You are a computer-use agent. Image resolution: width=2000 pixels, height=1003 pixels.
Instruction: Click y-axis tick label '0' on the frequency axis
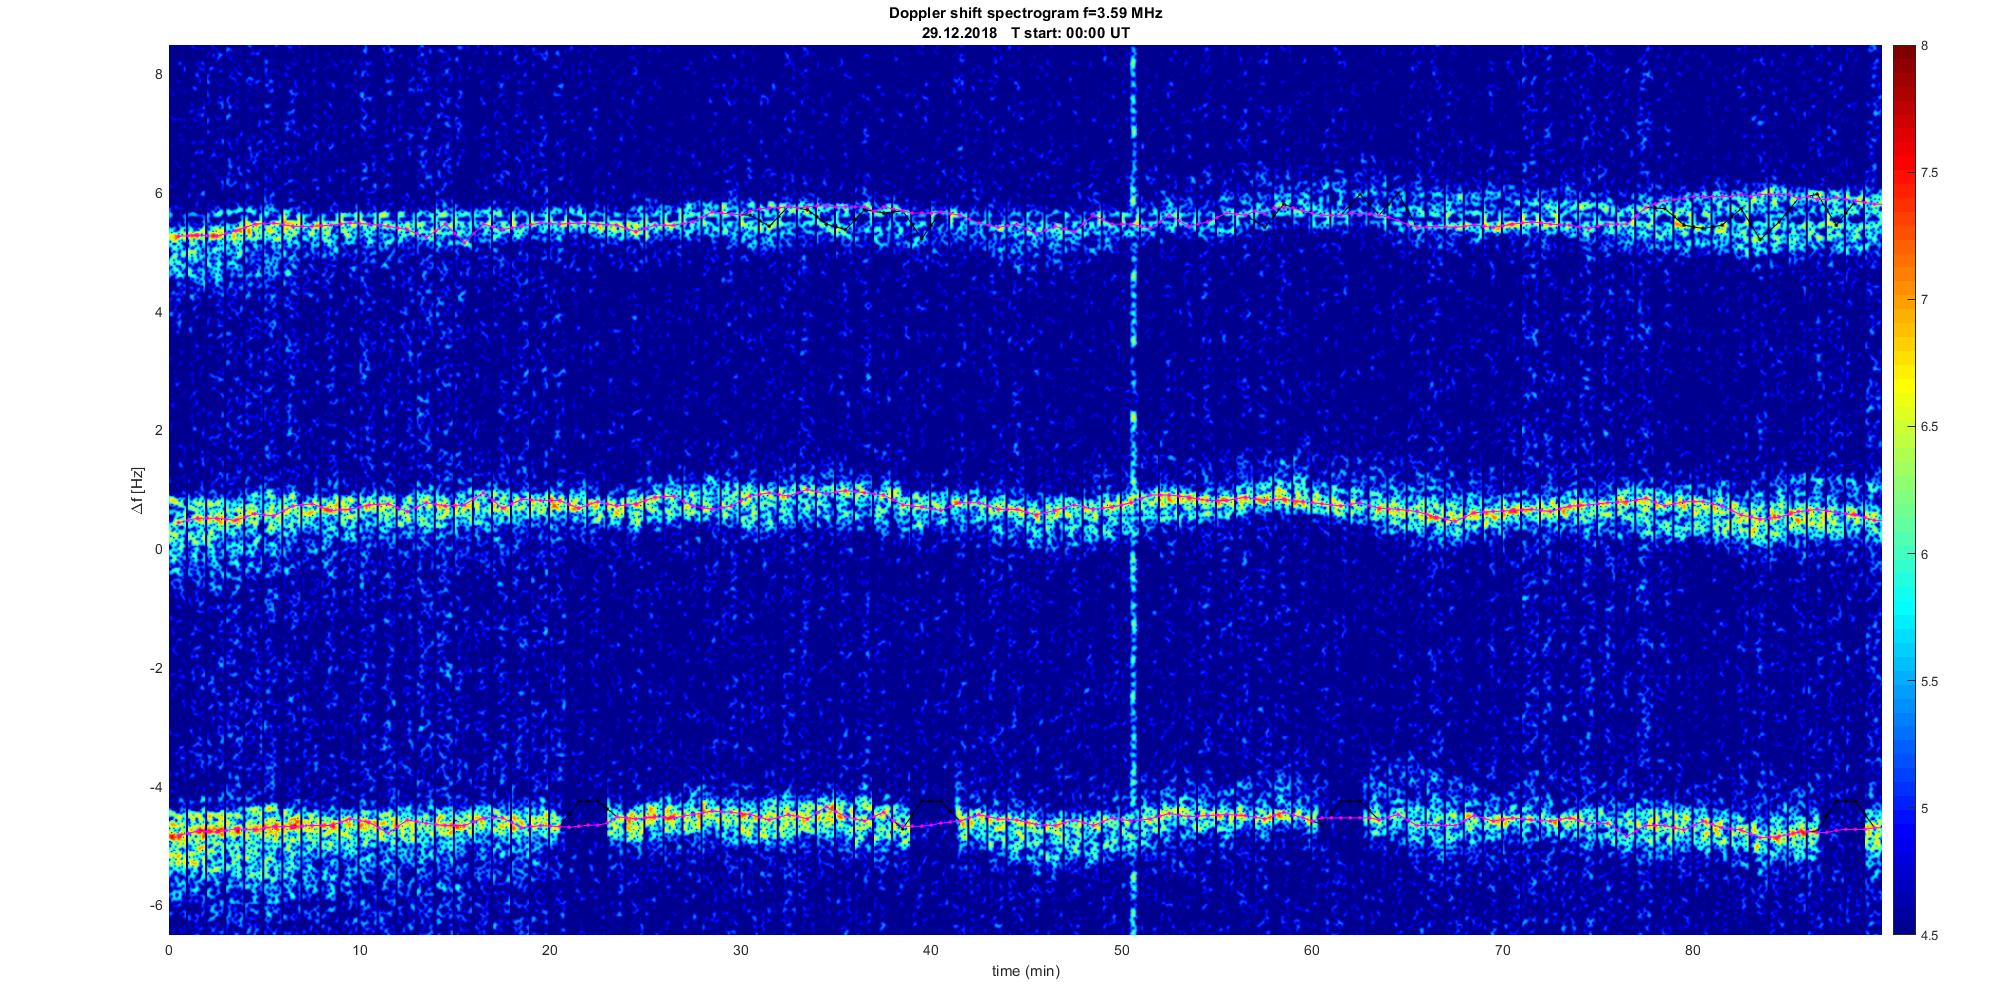[158, 549]
